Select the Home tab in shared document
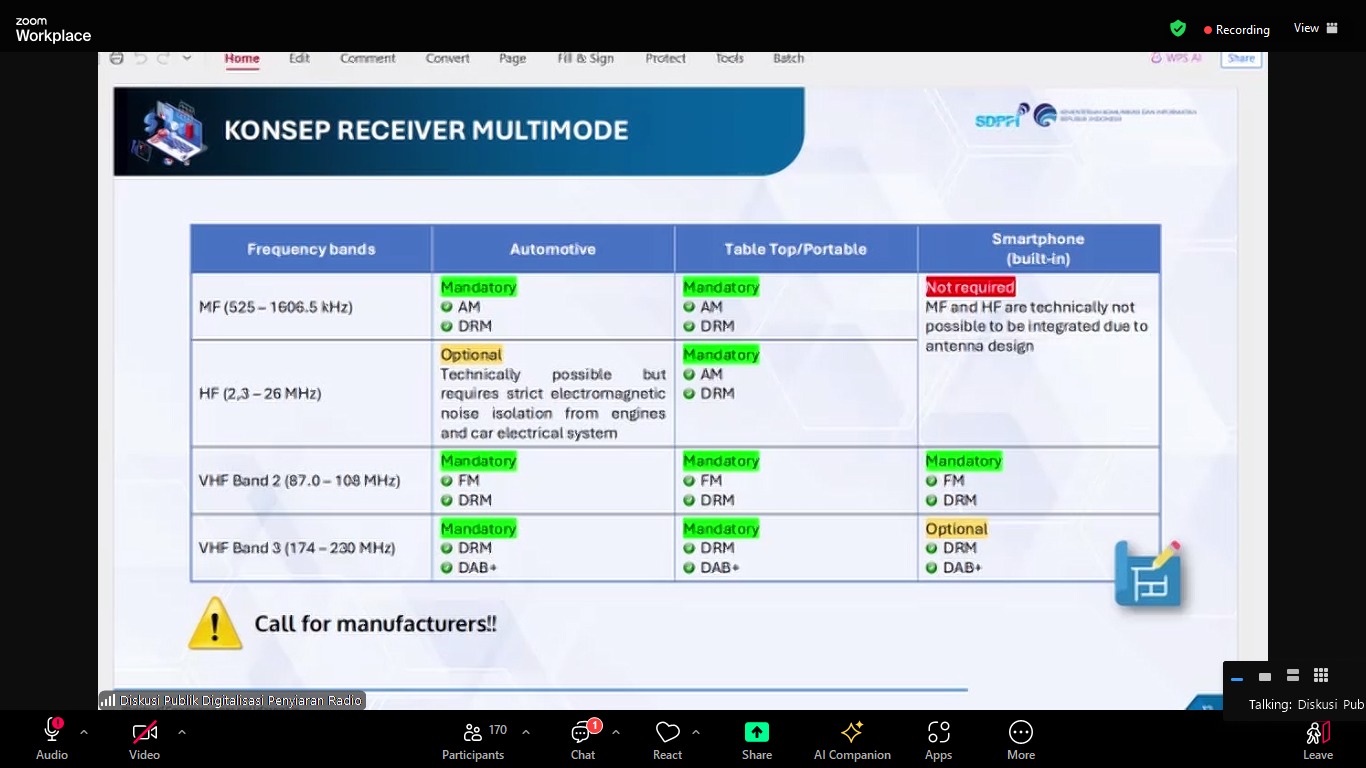 242,59
